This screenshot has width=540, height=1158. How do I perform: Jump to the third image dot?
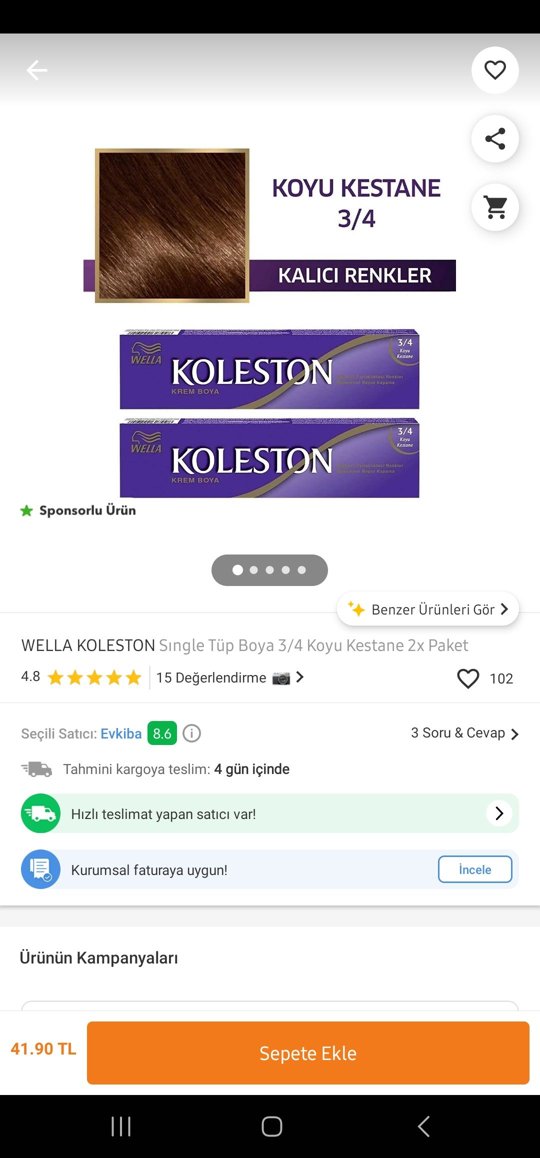click(x=270, y=570)
